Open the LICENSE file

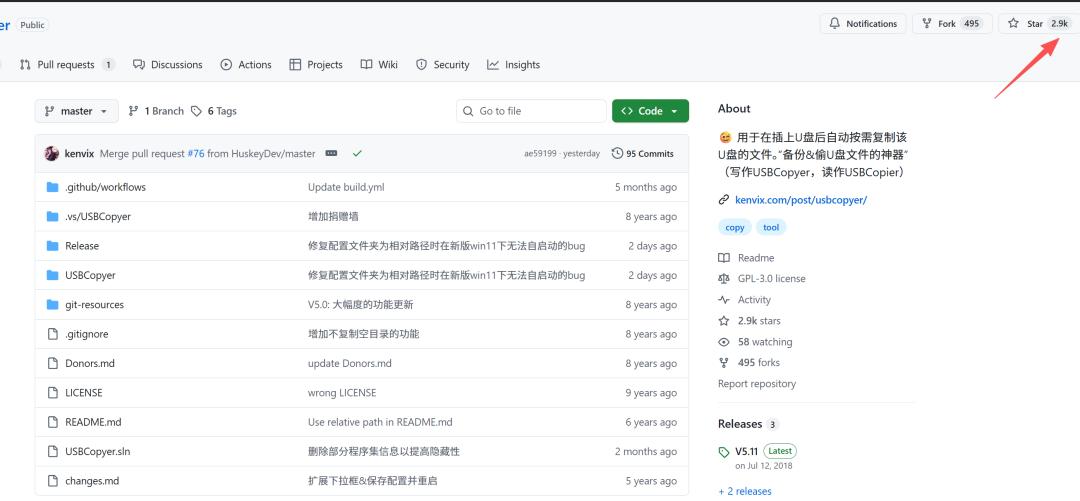click(84, 393)
